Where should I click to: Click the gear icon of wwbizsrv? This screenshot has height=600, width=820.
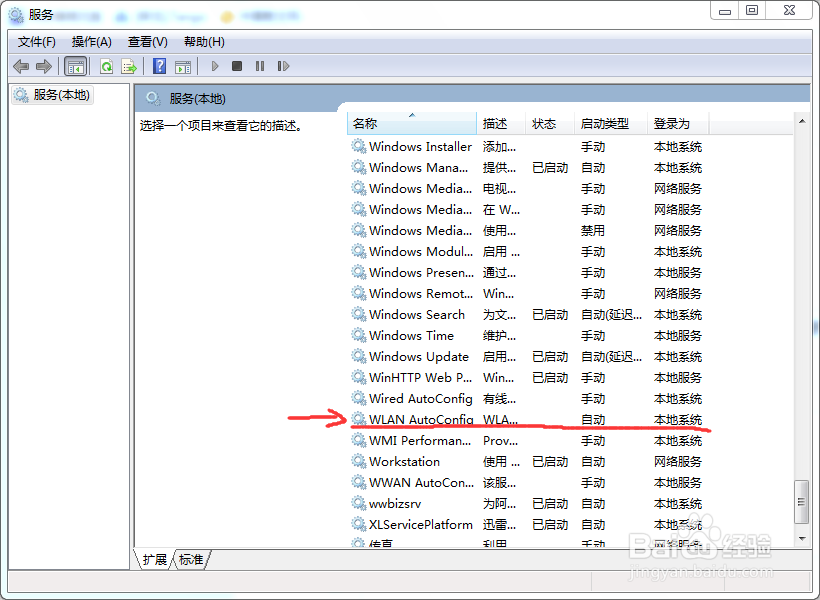point(359,503)
